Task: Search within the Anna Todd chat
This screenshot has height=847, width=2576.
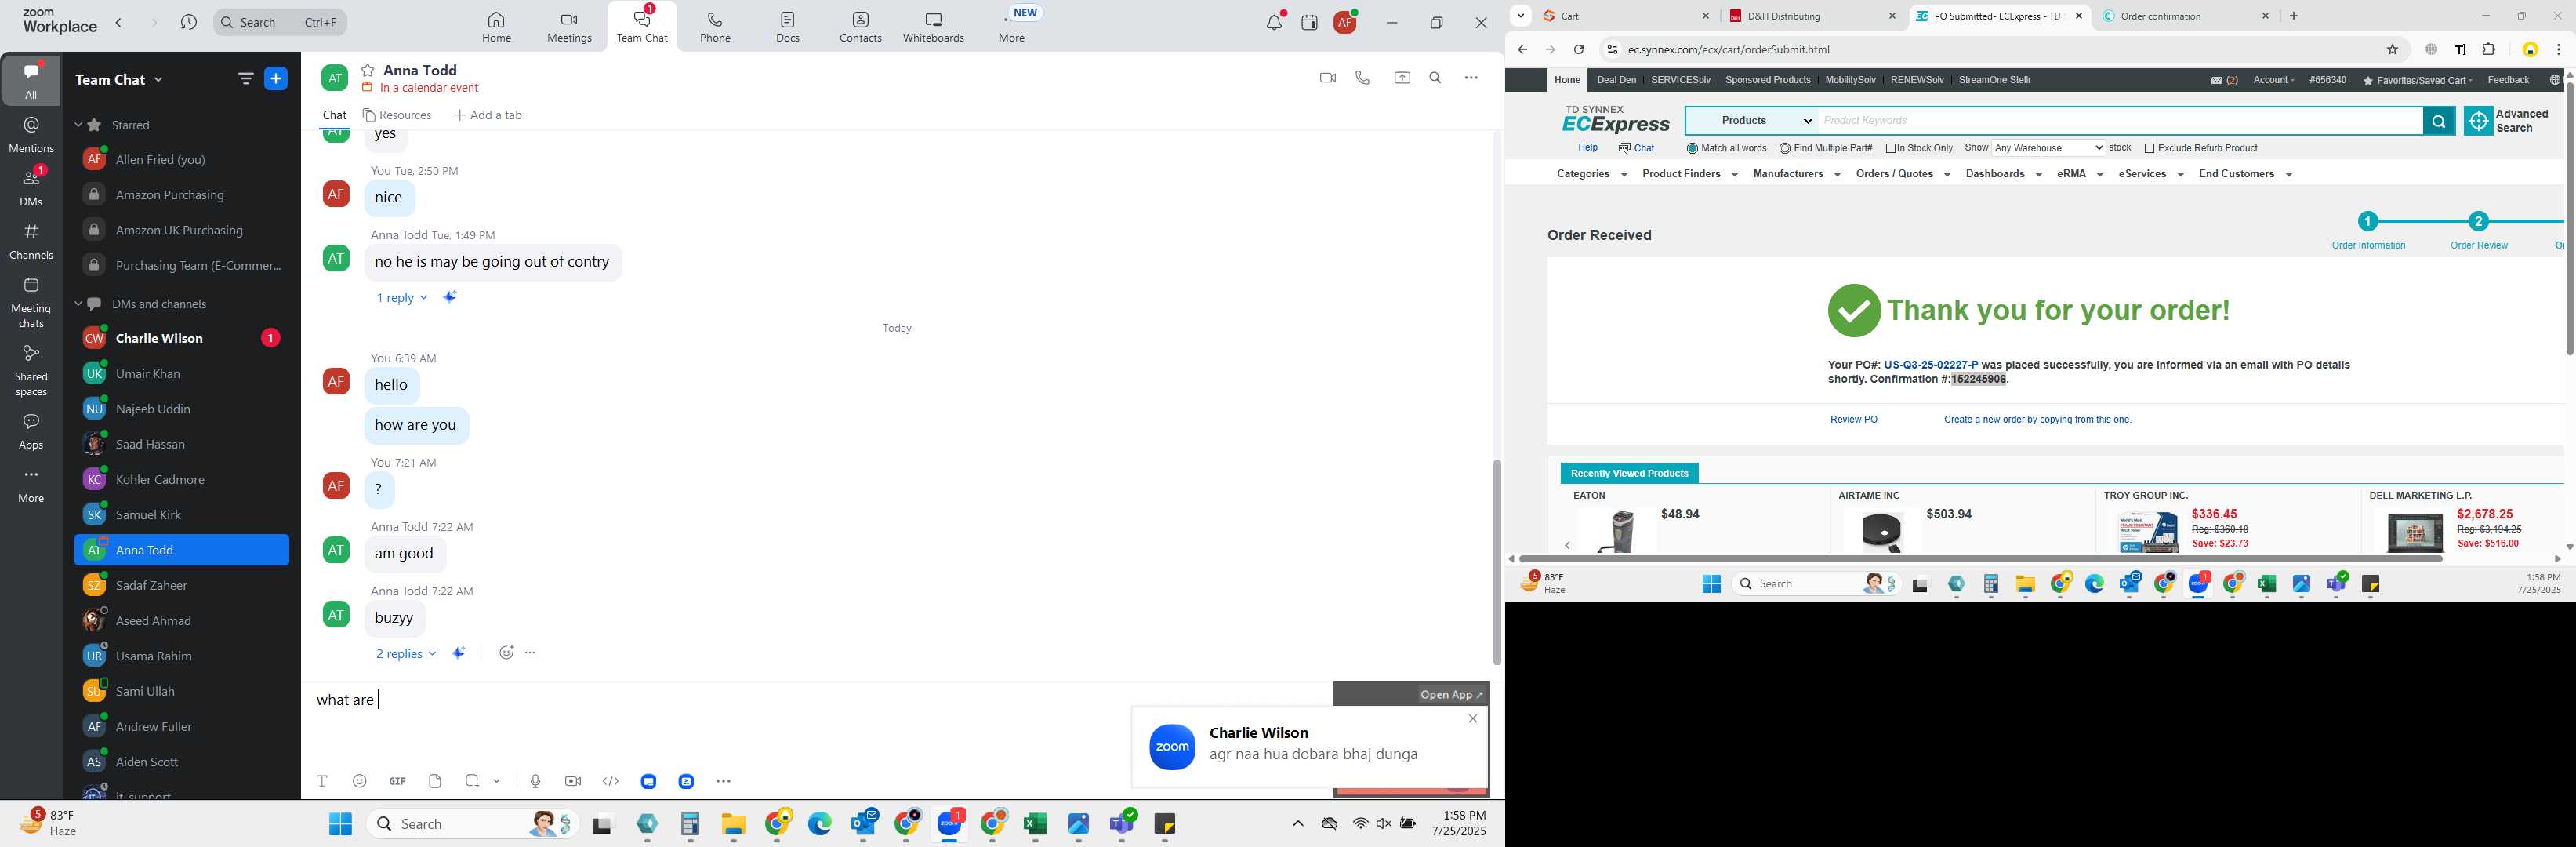Action: pyautogui.click(x=1435, y=78)
